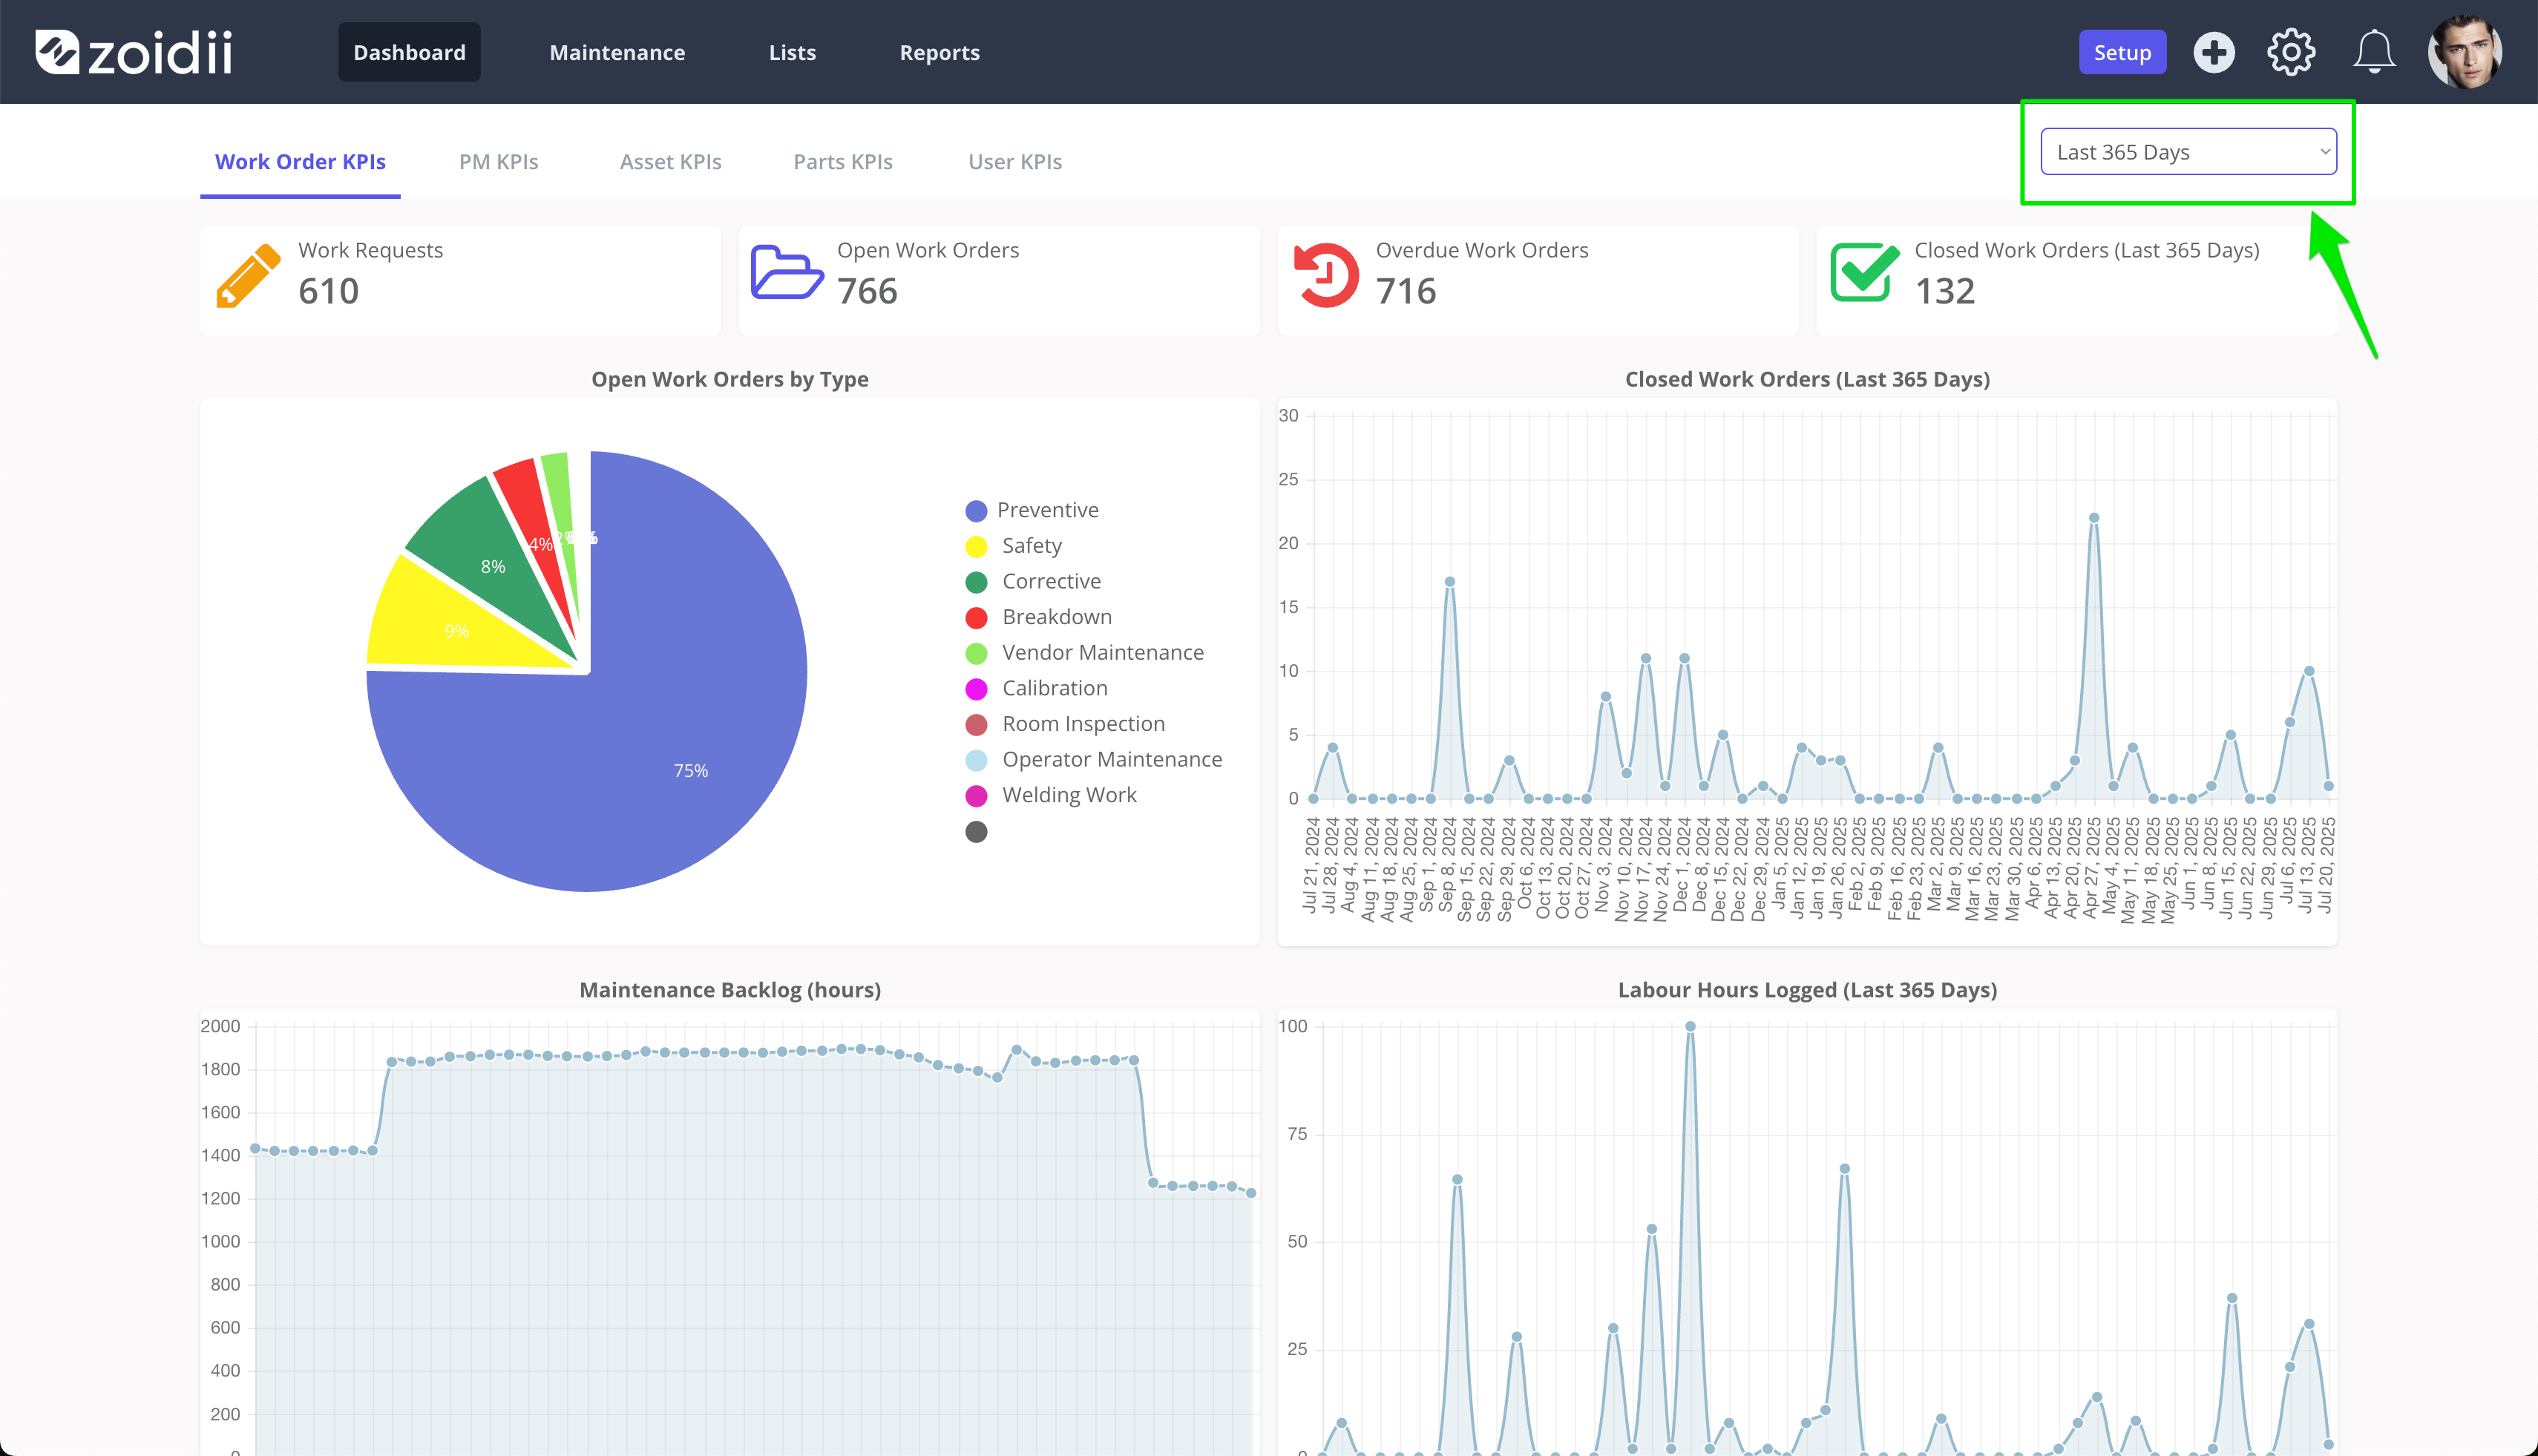Viewport: 2538px width, 1456px height.
Task: Click the Open Work Orders 766 value
Action: 867,292
